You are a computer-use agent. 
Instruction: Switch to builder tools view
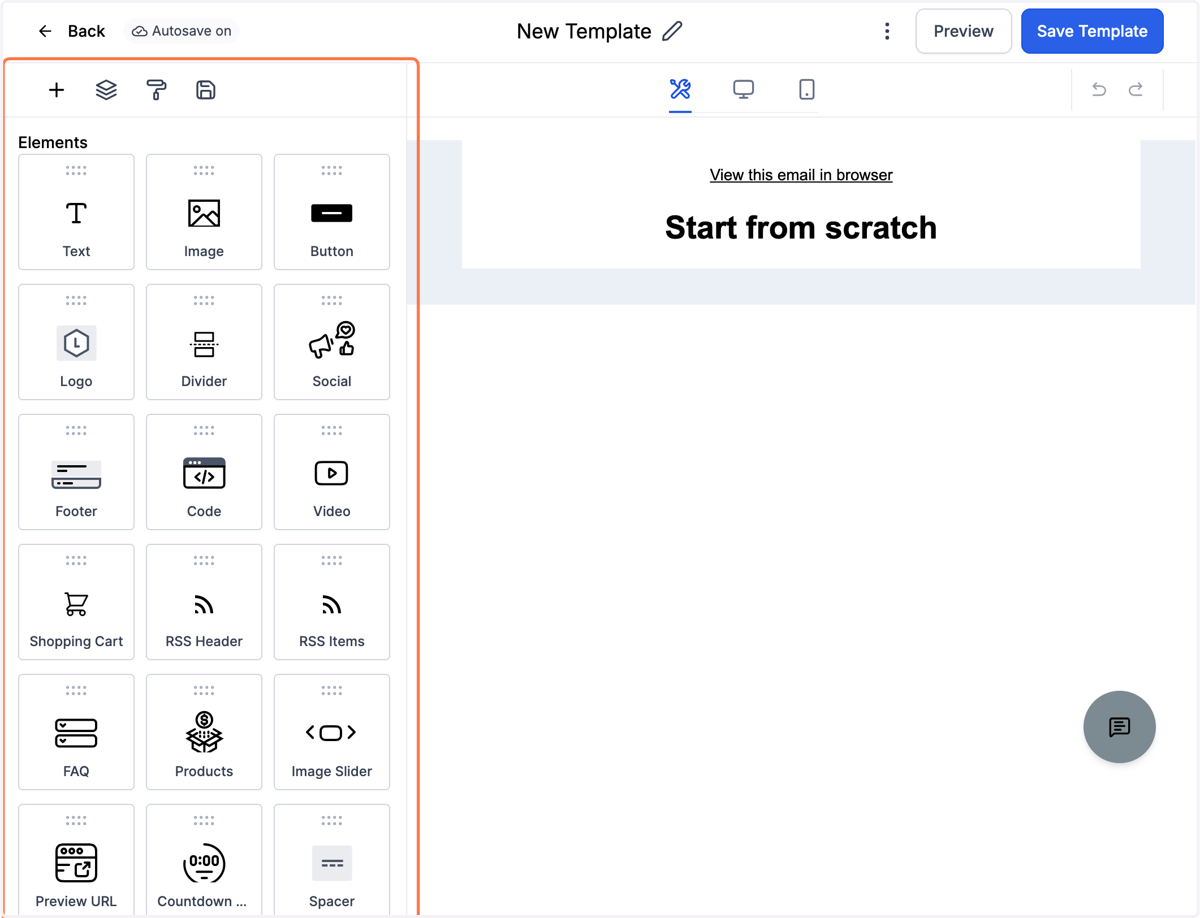[680, 89]
